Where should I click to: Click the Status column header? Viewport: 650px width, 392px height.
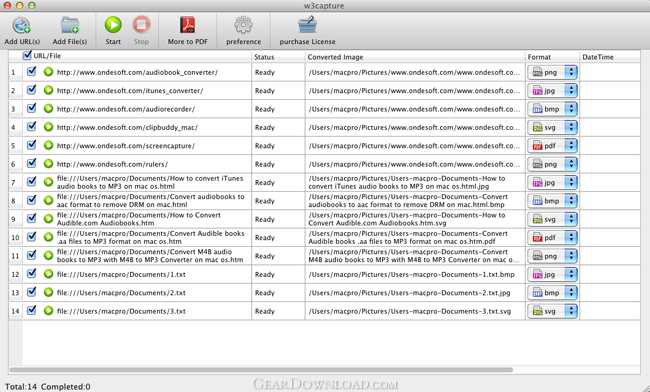278,57
